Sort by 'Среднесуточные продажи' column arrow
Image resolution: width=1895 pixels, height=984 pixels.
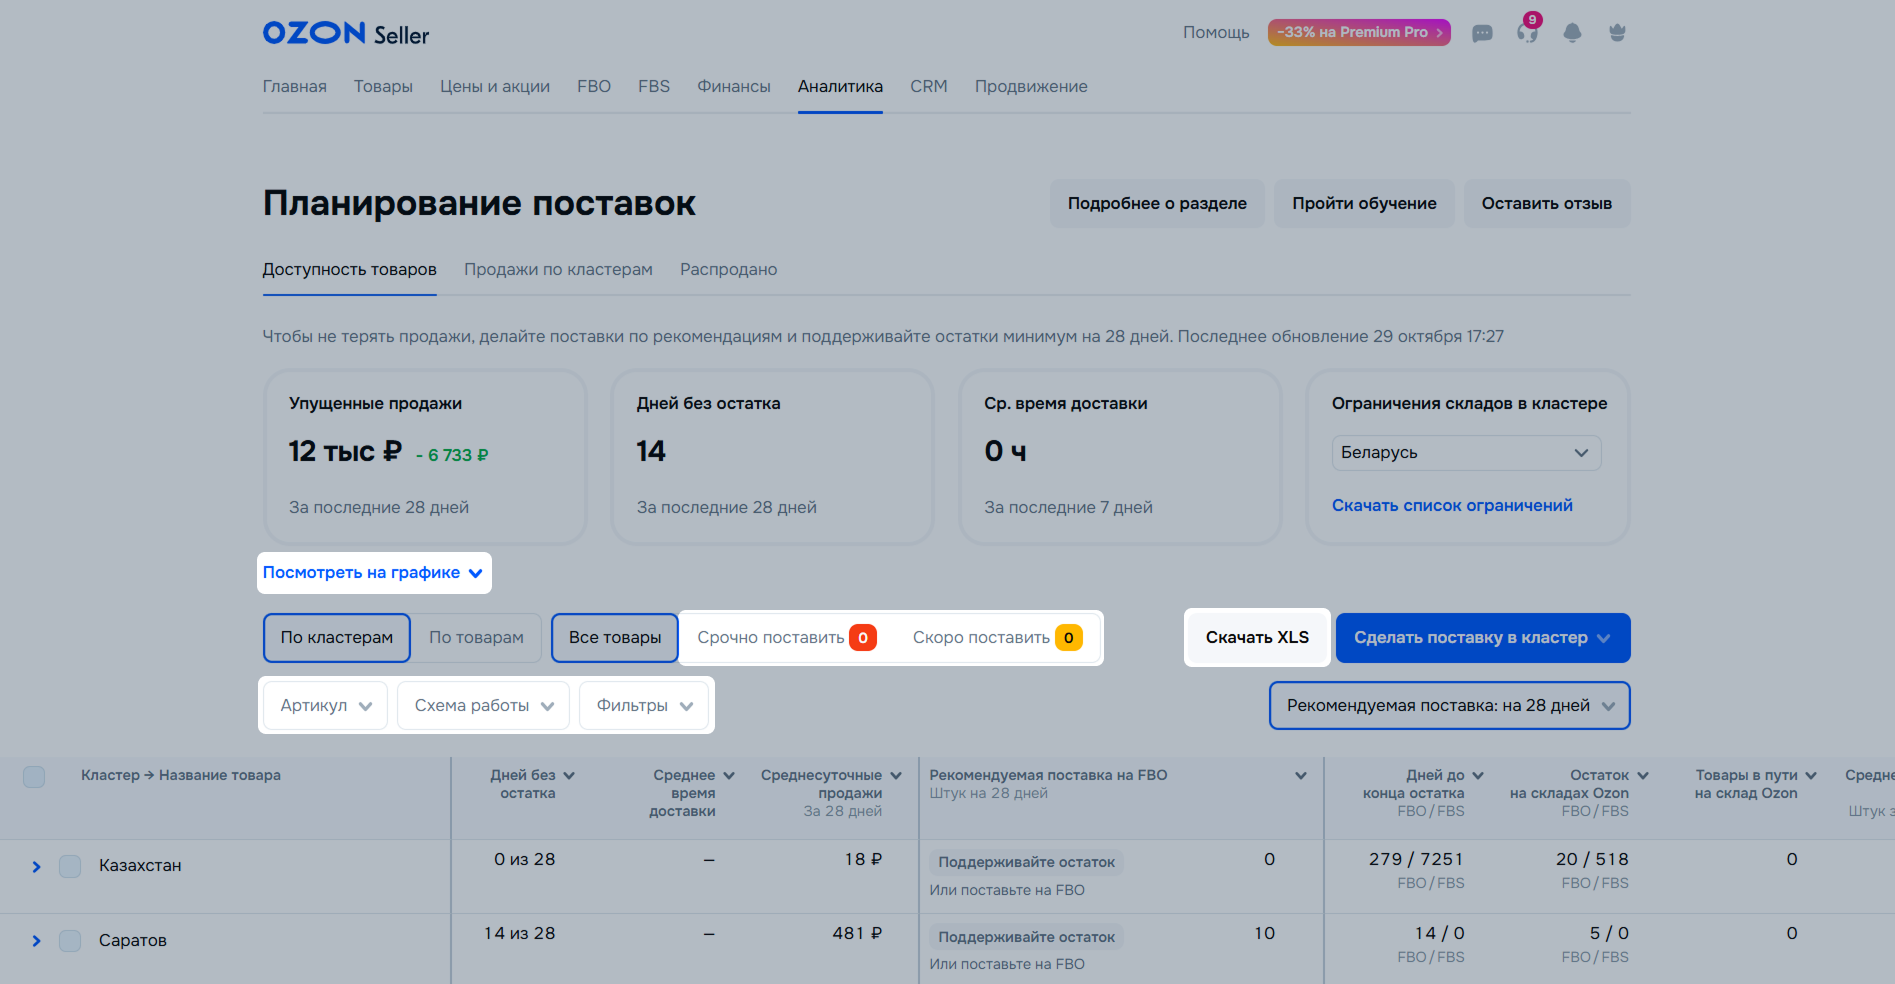tap(896, 776)
